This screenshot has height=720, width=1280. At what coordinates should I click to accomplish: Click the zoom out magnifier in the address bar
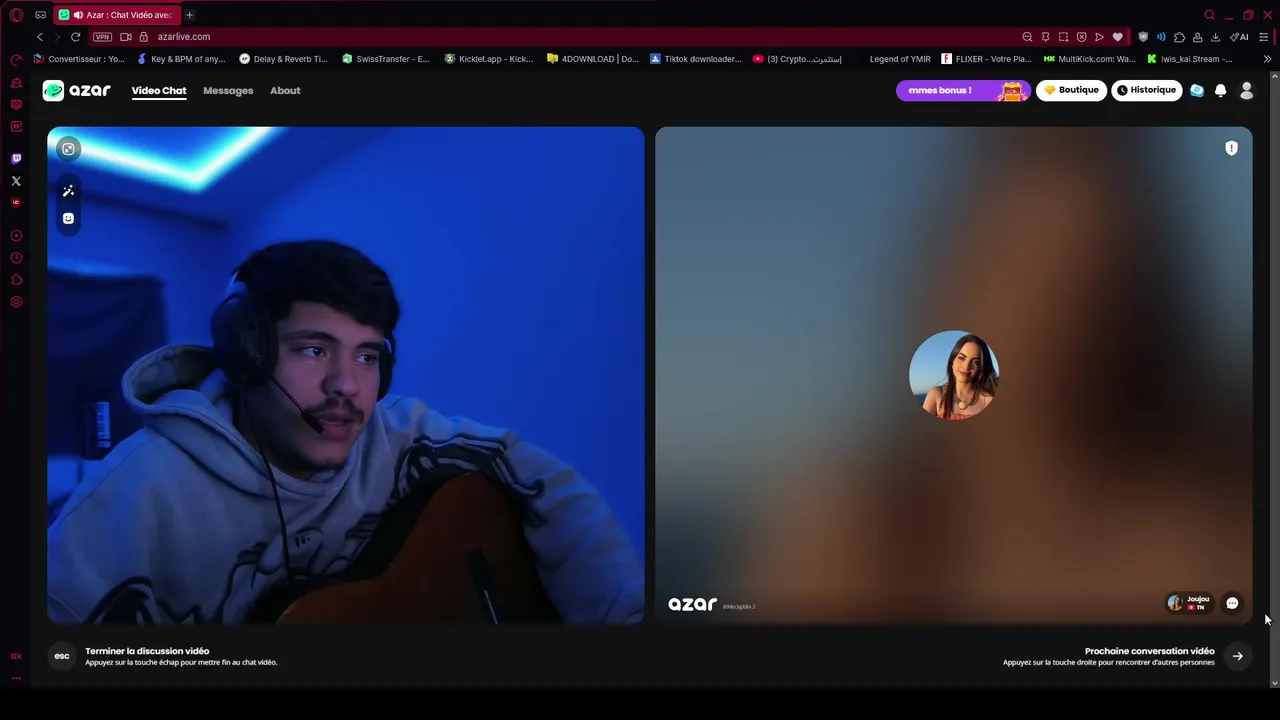1027,37
